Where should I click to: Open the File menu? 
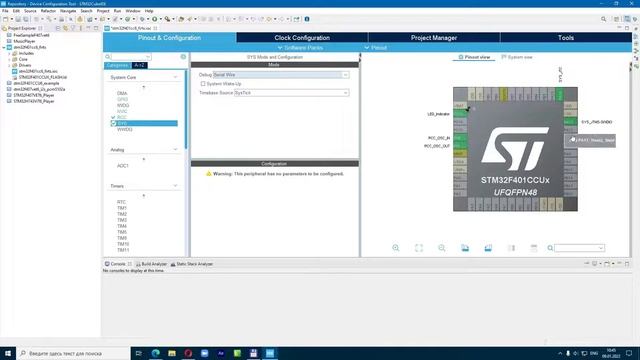(5, 11)
